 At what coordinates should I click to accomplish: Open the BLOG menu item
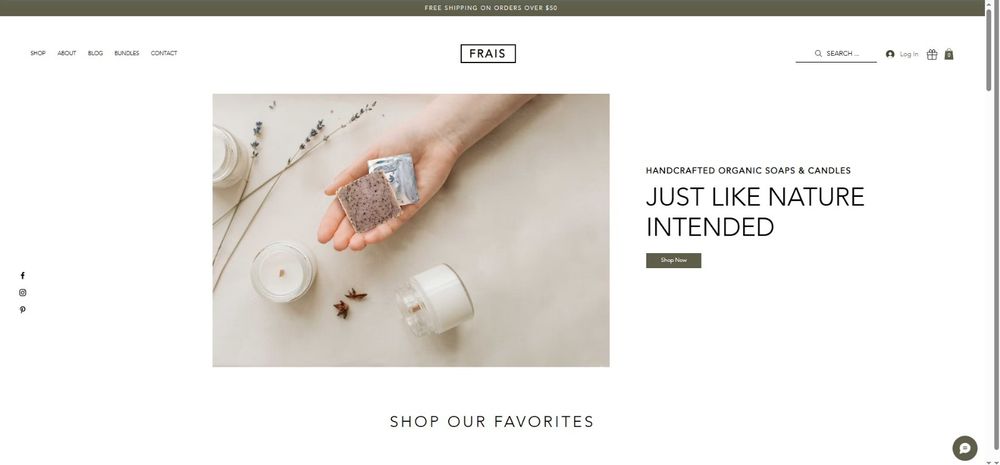[96, 54]
